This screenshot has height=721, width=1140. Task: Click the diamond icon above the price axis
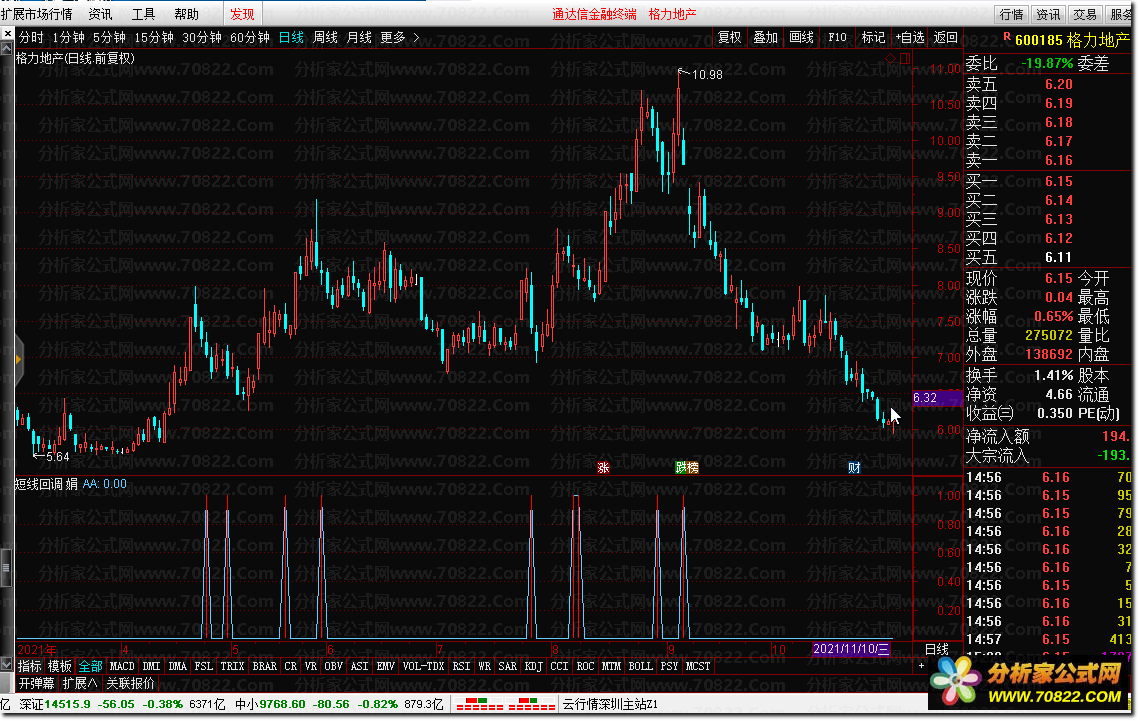point(891,58)
